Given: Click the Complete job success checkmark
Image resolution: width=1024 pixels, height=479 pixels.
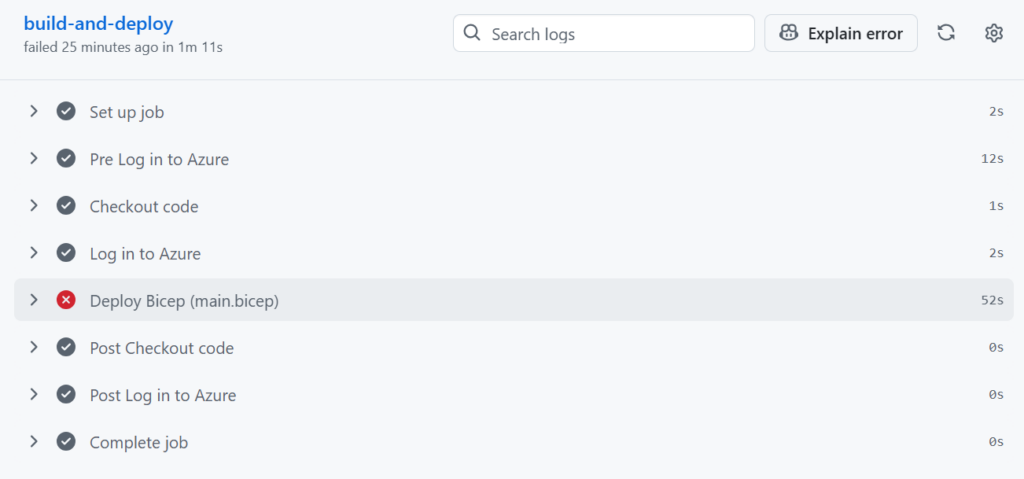Looking at the screenshot, I should (66, 442).
